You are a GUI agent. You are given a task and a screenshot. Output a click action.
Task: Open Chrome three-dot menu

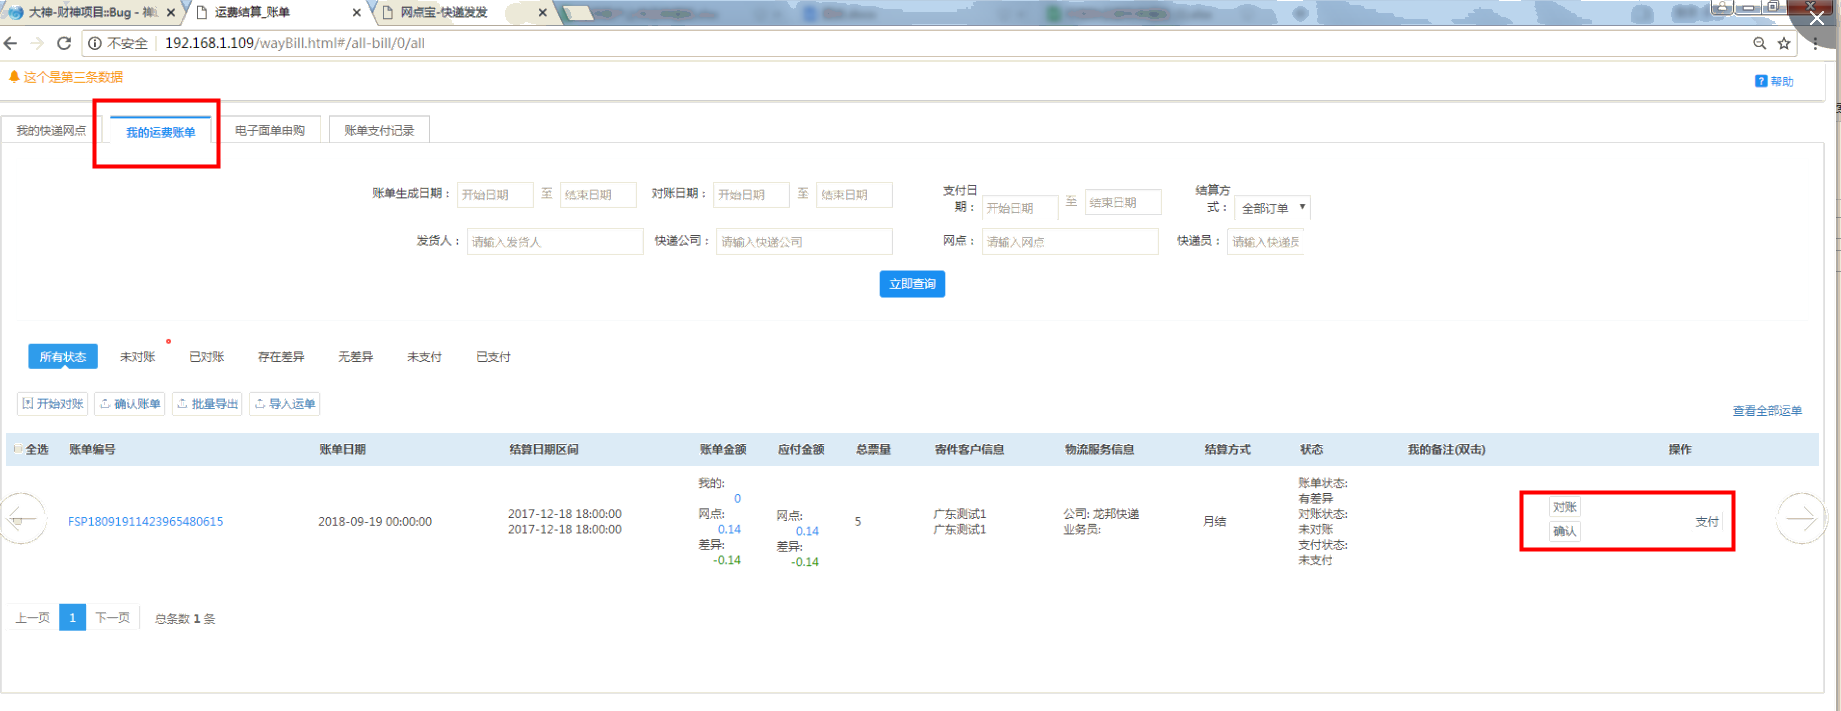coord(1815,43)
